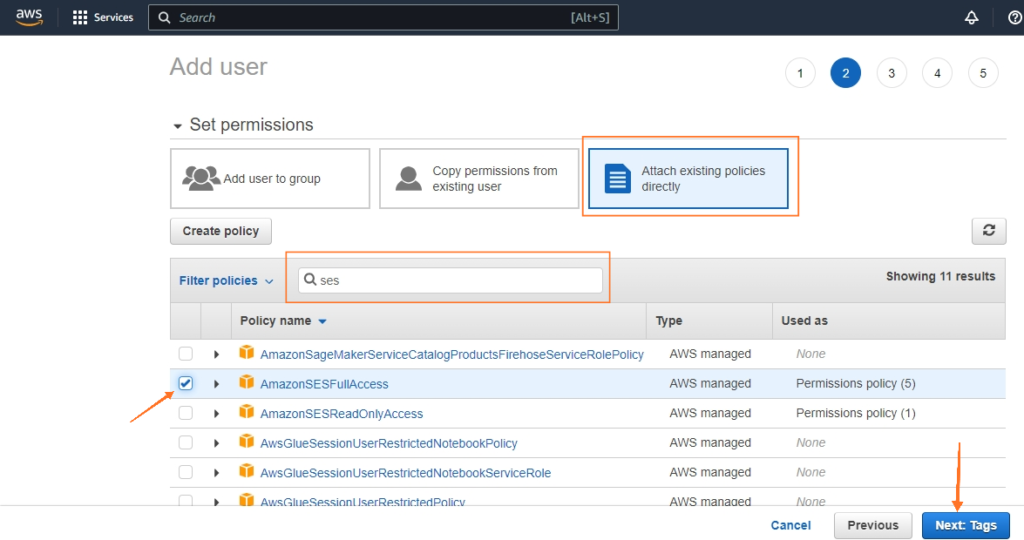
Task: Open the AwsGlueSessionUserRestrictedNotebookPolicy link
Action: pos(389,443)
